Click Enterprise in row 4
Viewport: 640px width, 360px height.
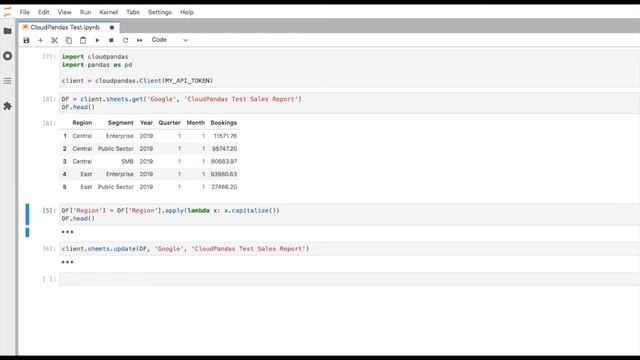click(x=120, y=174)
